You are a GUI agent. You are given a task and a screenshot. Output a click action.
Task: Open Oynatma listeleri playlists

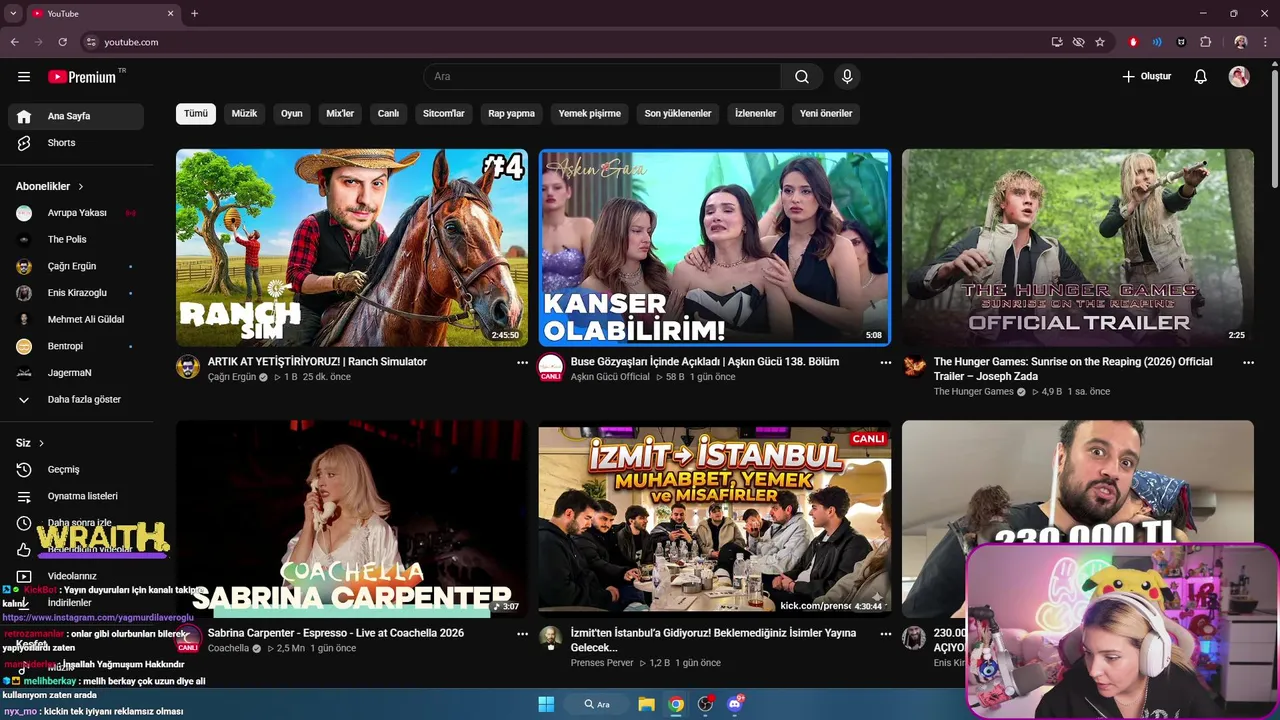coord(76,496)
